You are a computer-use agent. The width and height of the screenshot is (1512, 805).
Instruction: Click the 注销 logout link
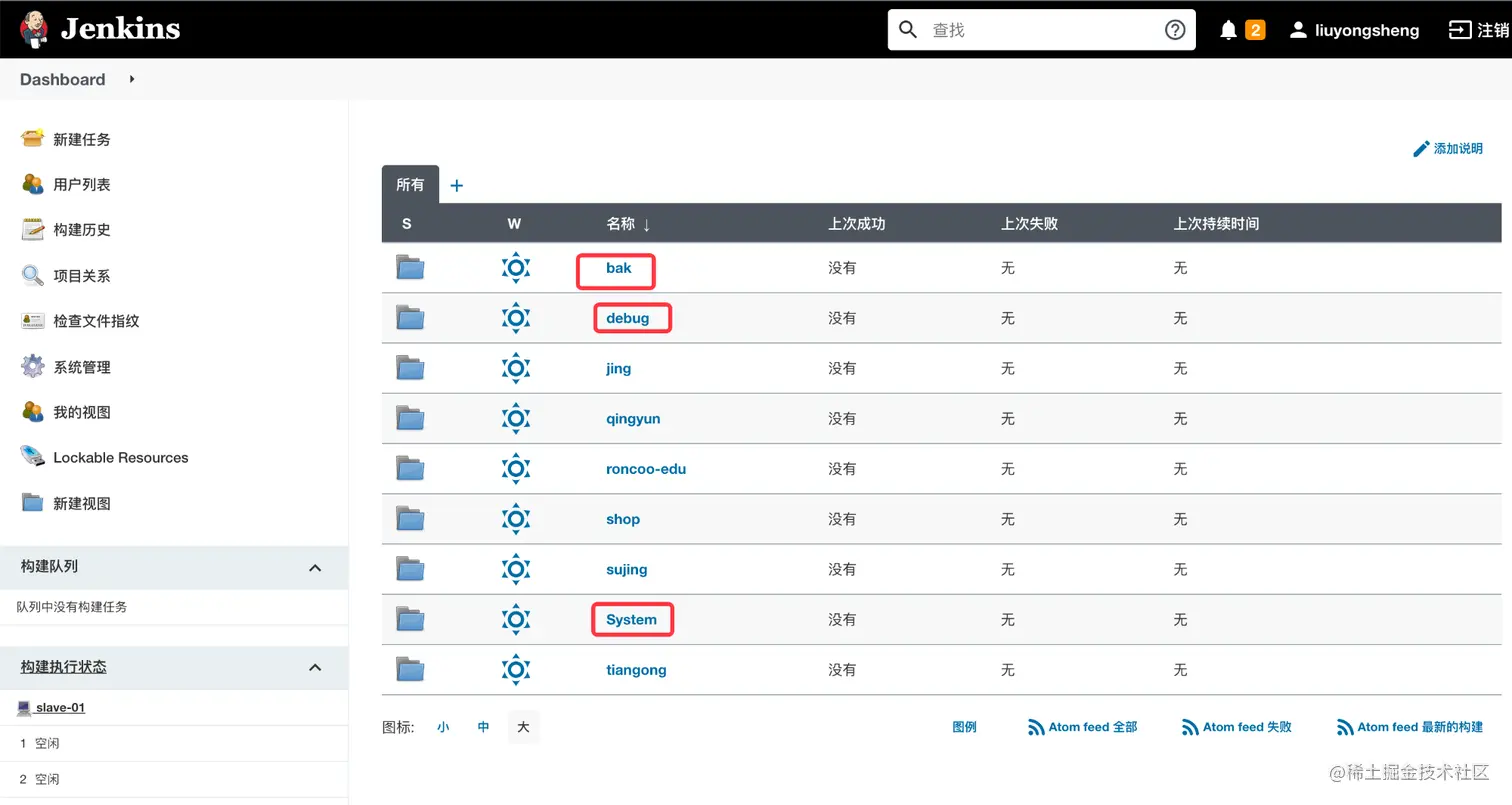click(x=1493, y=30)
